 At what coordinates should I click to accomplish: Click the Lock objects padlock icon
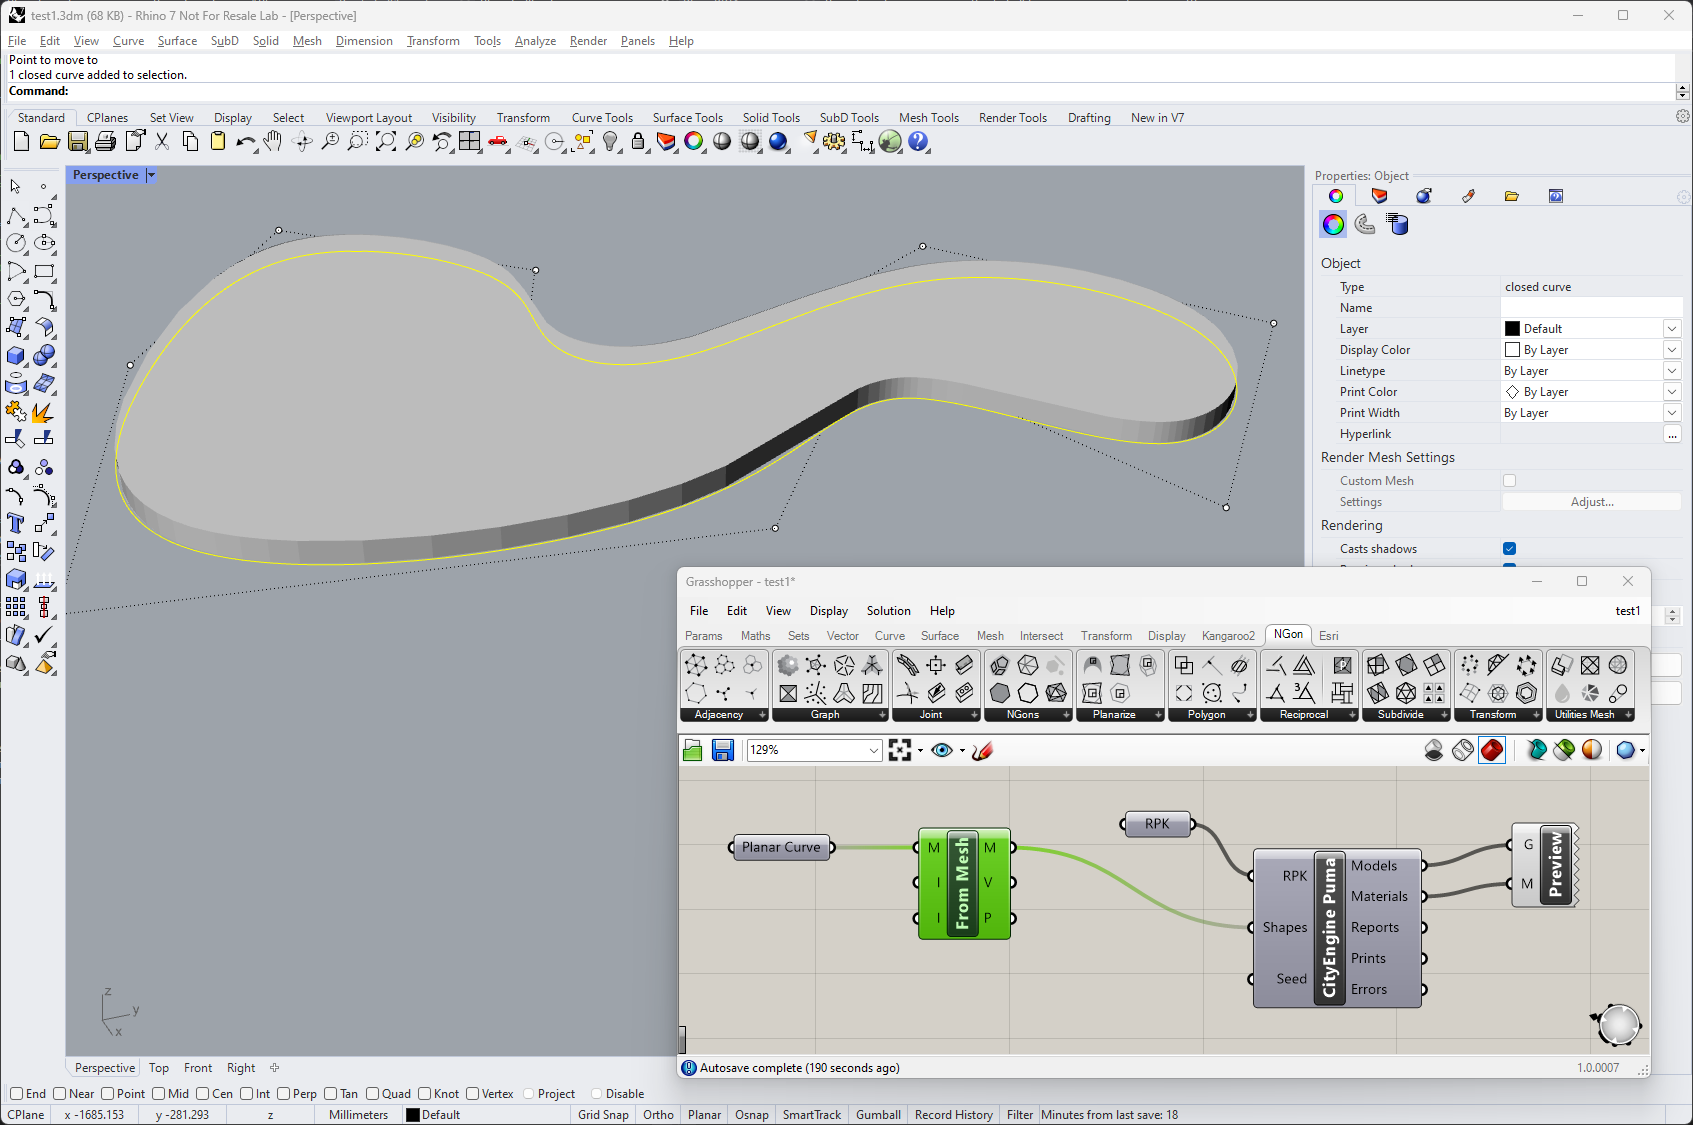point(638,142)
